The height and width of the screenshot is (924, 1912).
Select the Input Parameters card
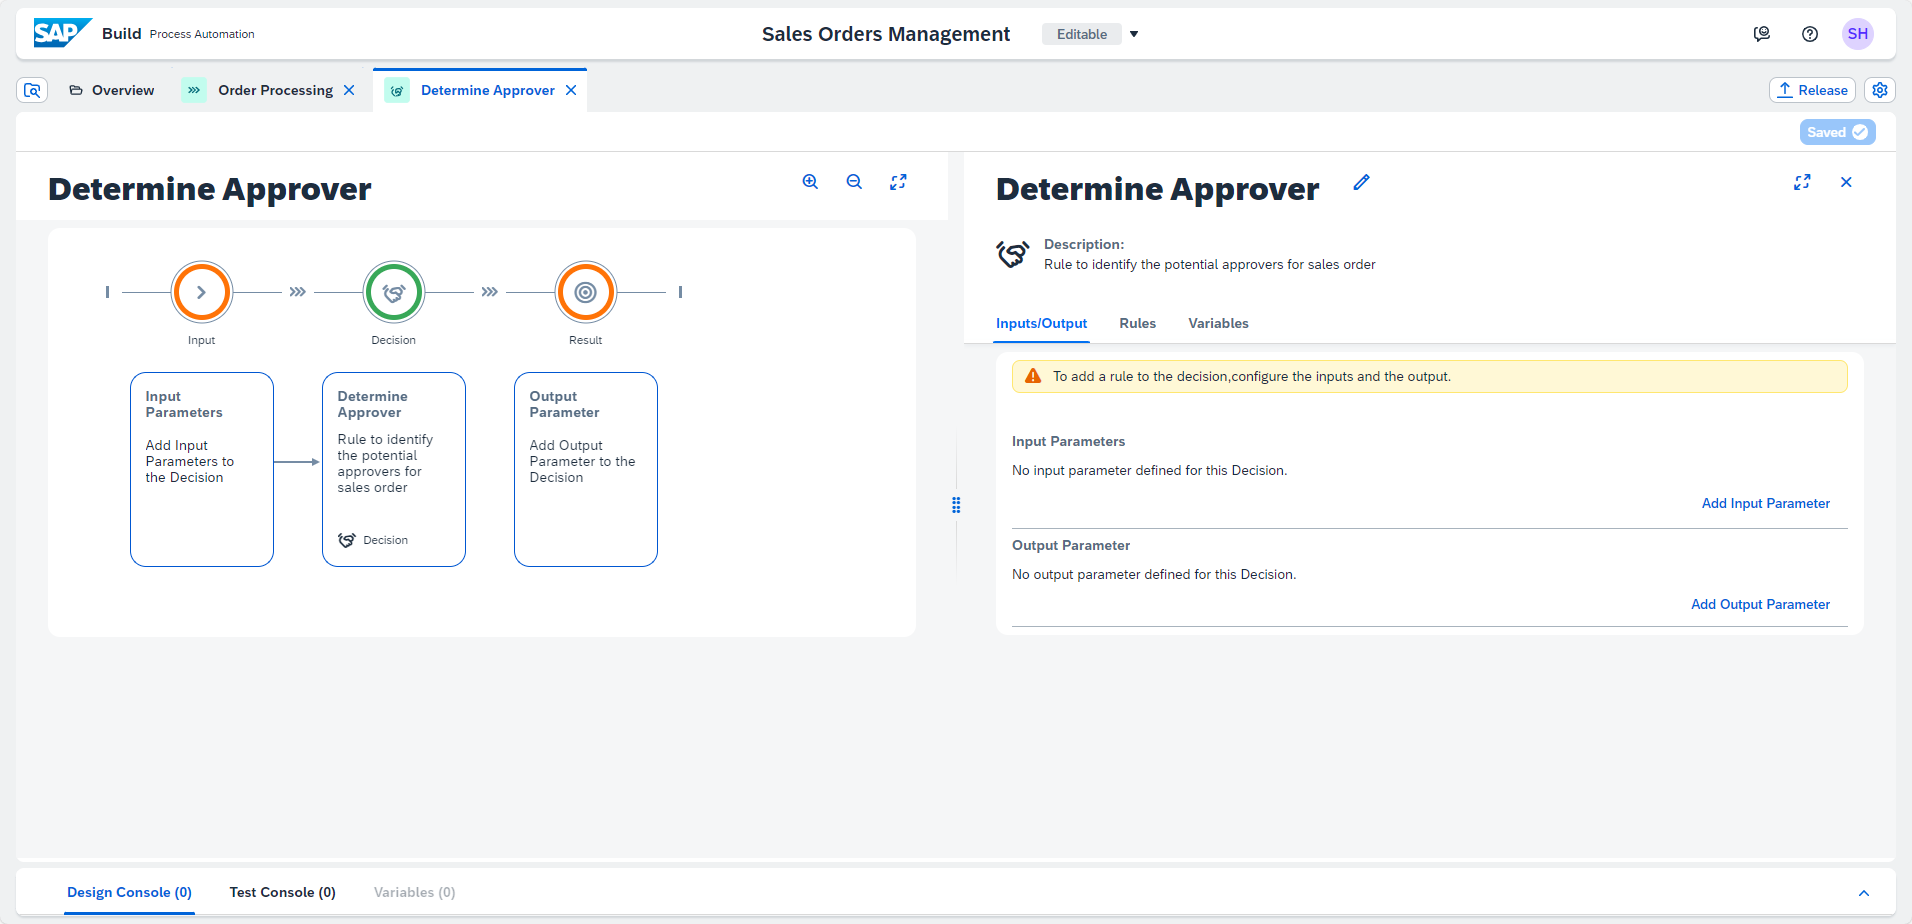(202, 470)
